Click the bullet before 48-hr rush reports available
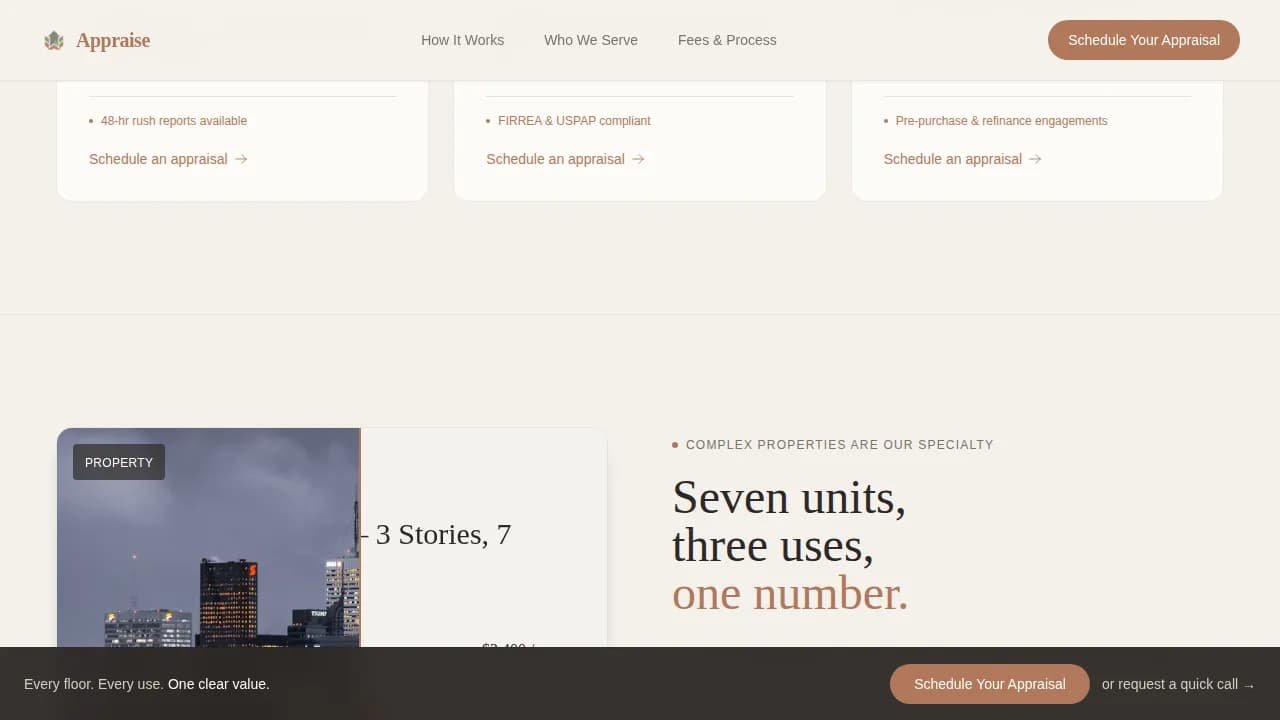The width and height of the screenshot is (1280, 720). pyautogui.click(x=90, y=121)
